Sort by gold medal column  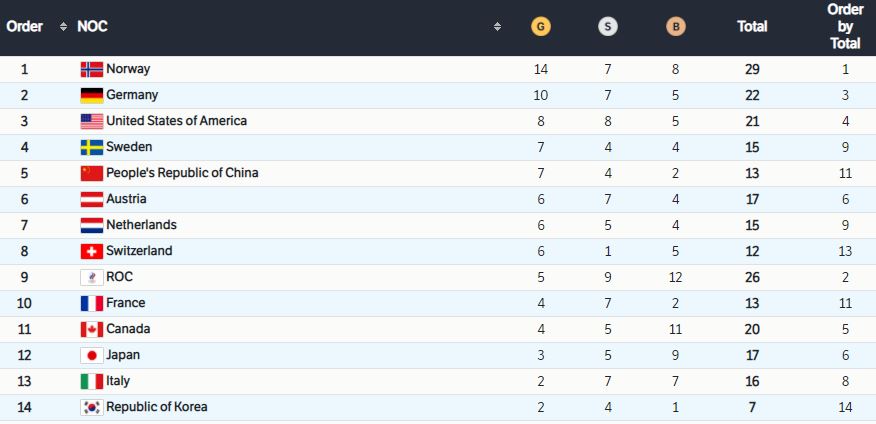(541, 27)
